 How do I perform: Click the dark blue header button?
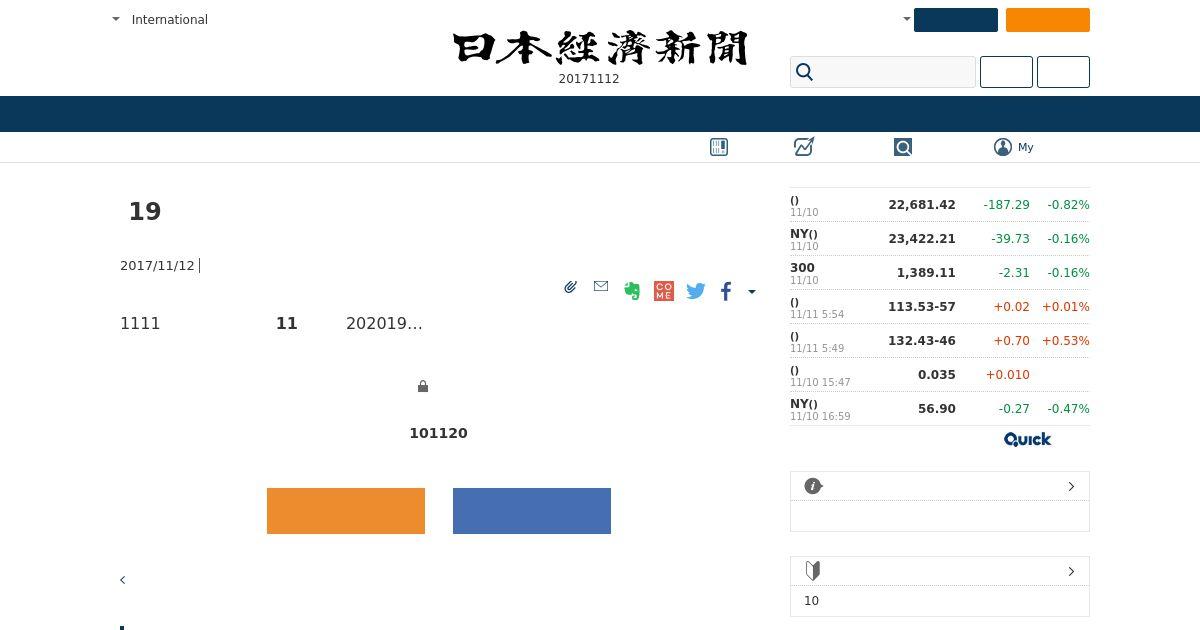point(956,20)
